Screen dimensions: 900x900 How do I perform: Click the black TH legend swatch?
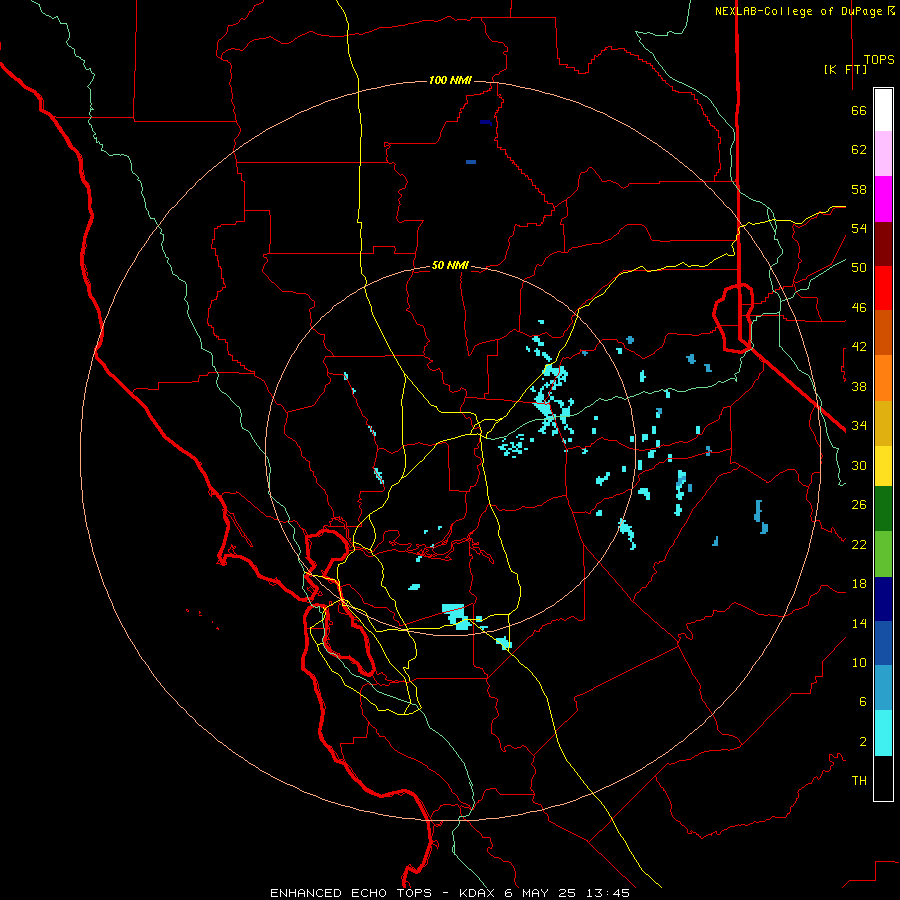point(883,778)
